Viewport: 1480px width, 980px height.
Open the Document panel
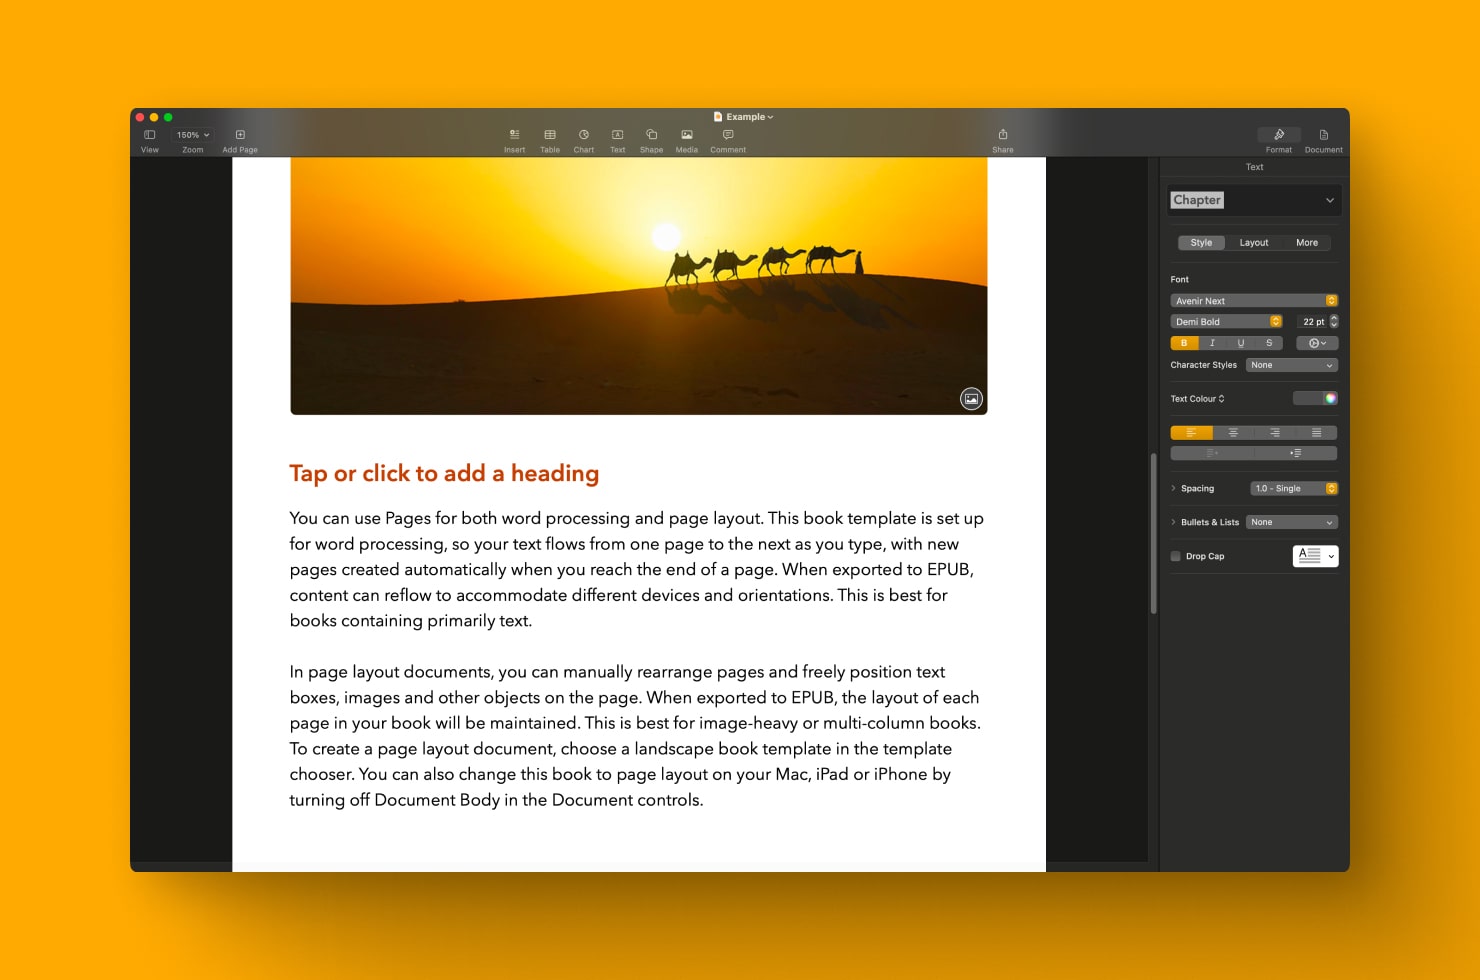click(x=1323, y=137)
